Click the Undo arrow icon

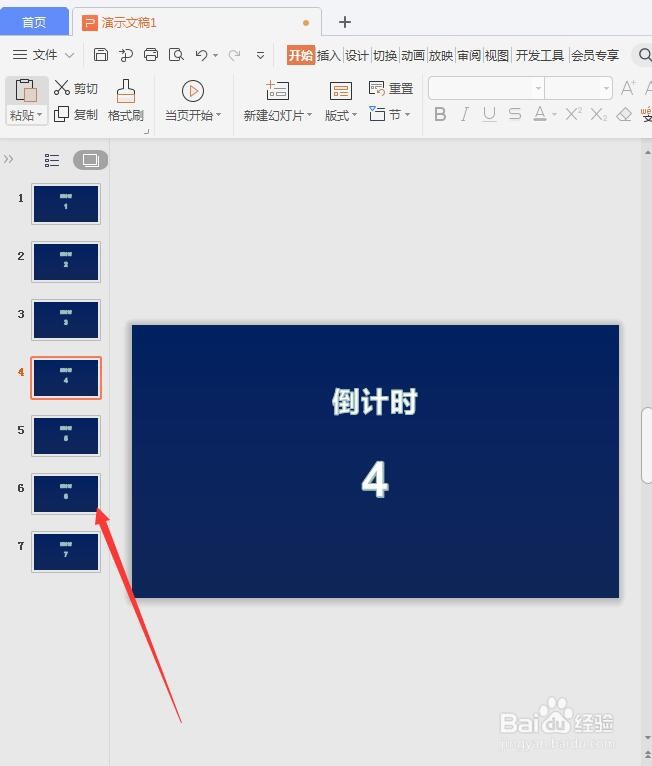pyautogui.click(x=201, y=54)
